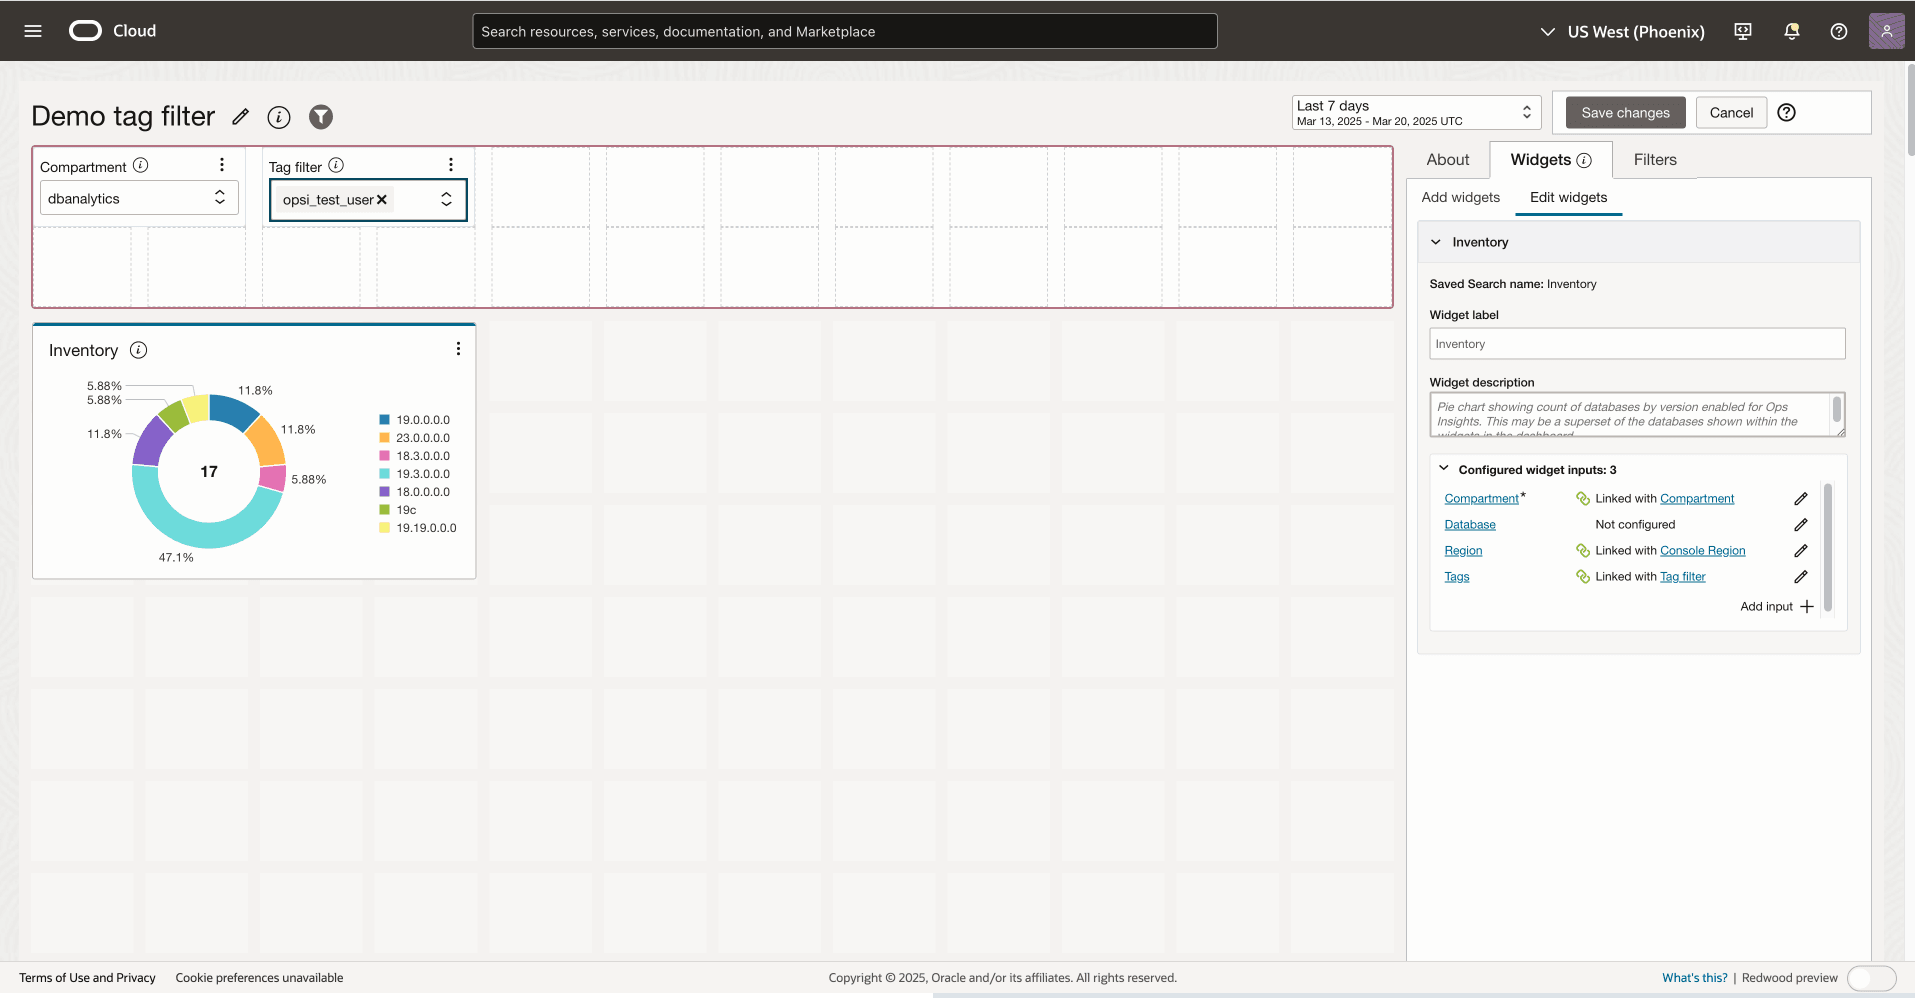Image resolution: width=1915 pixels, height=998 pixels.
Task: Click the pencil icon beside dashboard title
Action: pyautogui.click(x=240, y=117)
